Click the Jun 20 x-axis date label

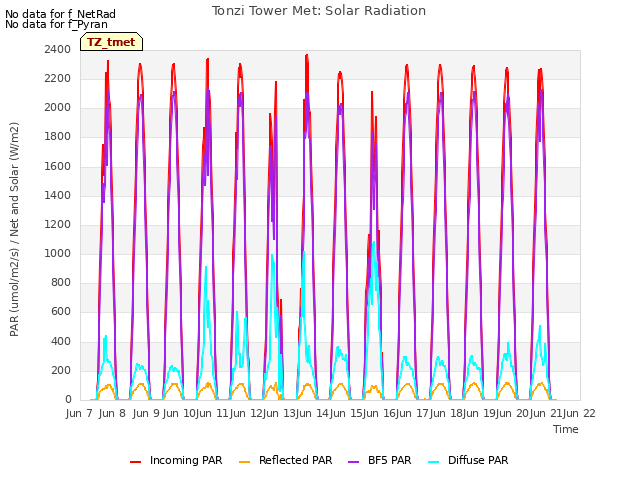[x=513, y=413]
